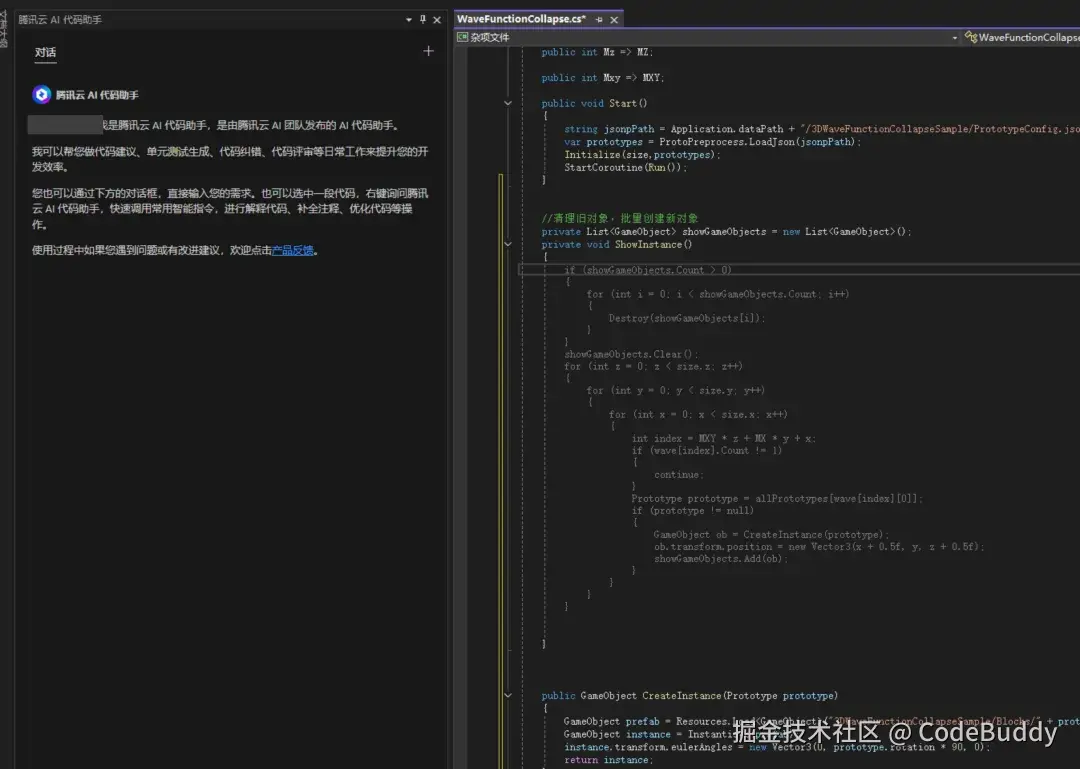Place cursor on 'public void Start()'
Image resolution: width=1080 pixels, height=769 pixels.
tap(594, 103)
